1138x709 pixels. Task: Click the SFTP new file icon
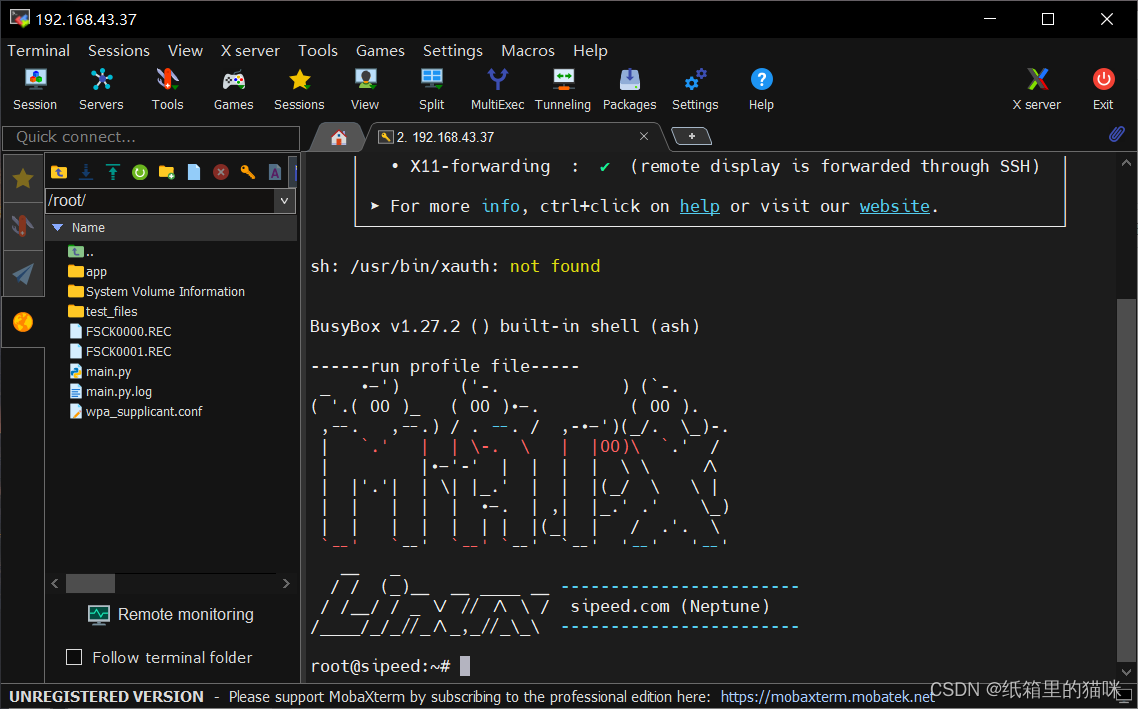click(x=194, y=172)
